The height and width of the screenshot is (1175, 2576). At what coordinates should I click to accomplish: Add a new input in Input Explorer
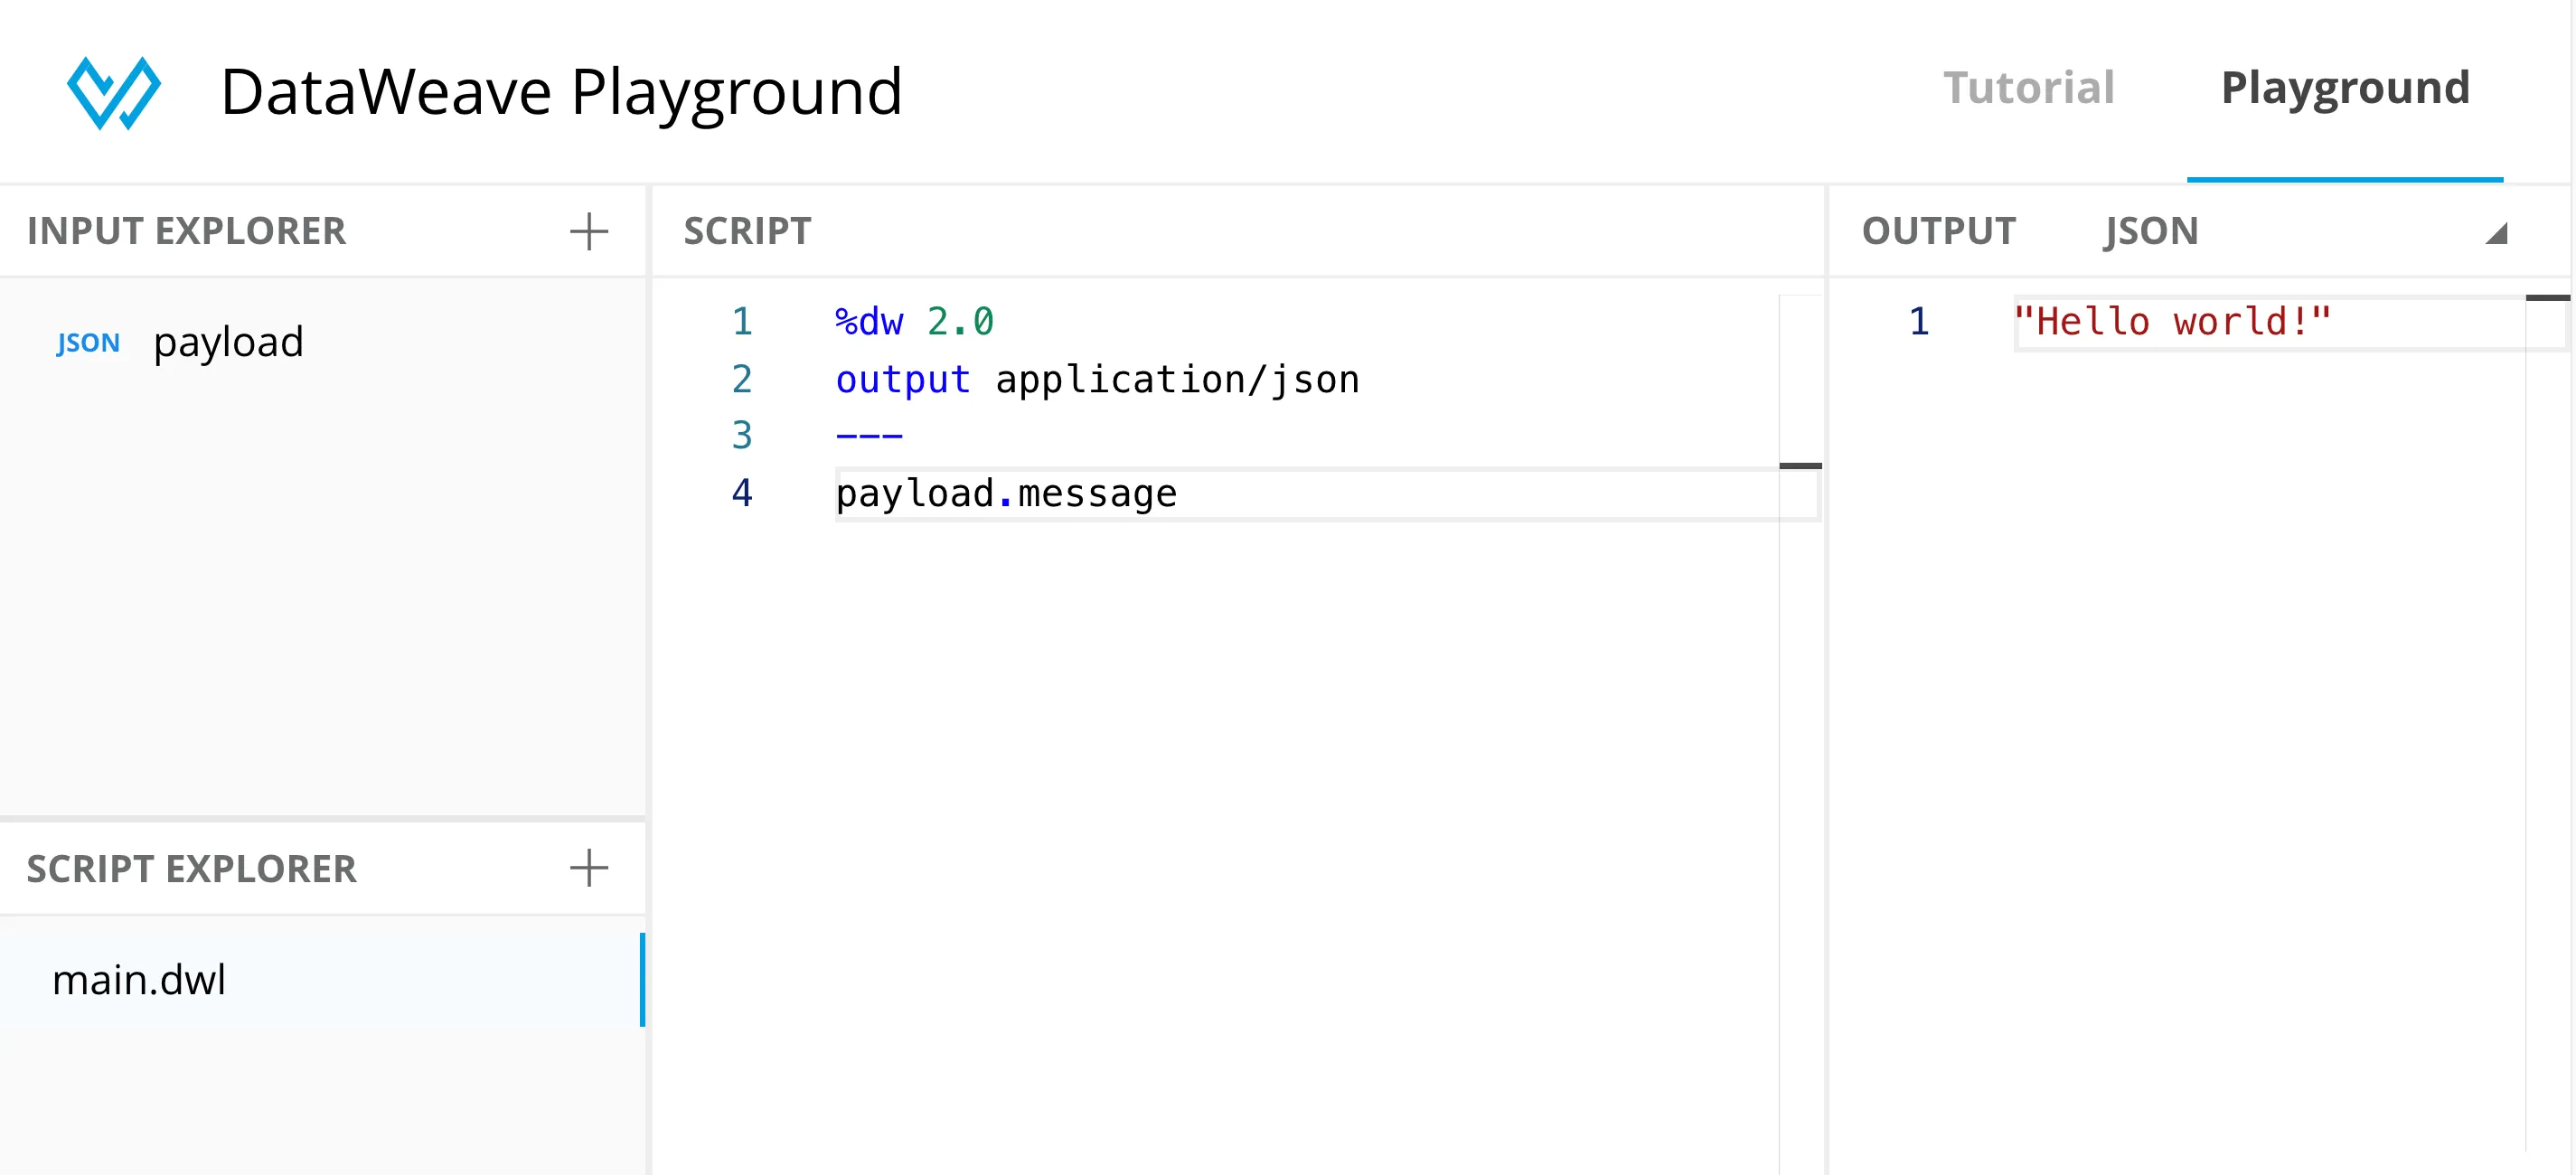(x=589, y=231)
